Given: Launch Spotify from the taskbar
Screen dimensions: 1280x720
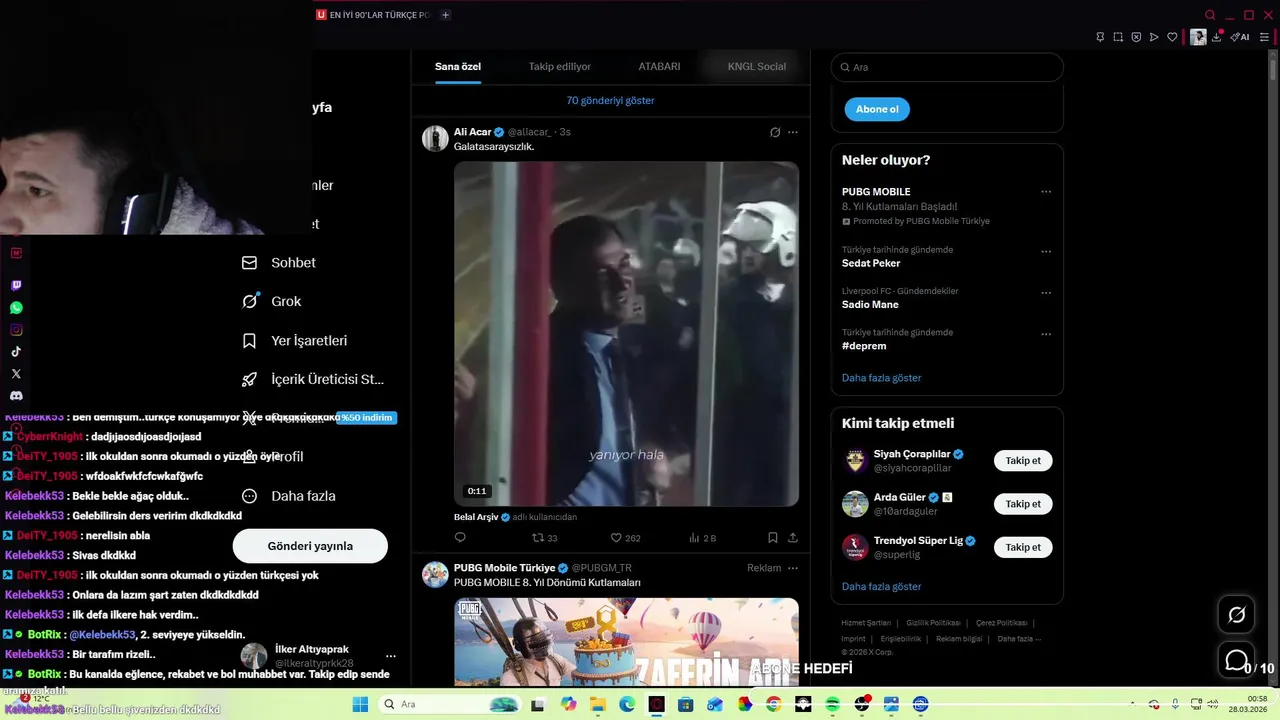Looking at the screenshot, I should click(832, 704).
